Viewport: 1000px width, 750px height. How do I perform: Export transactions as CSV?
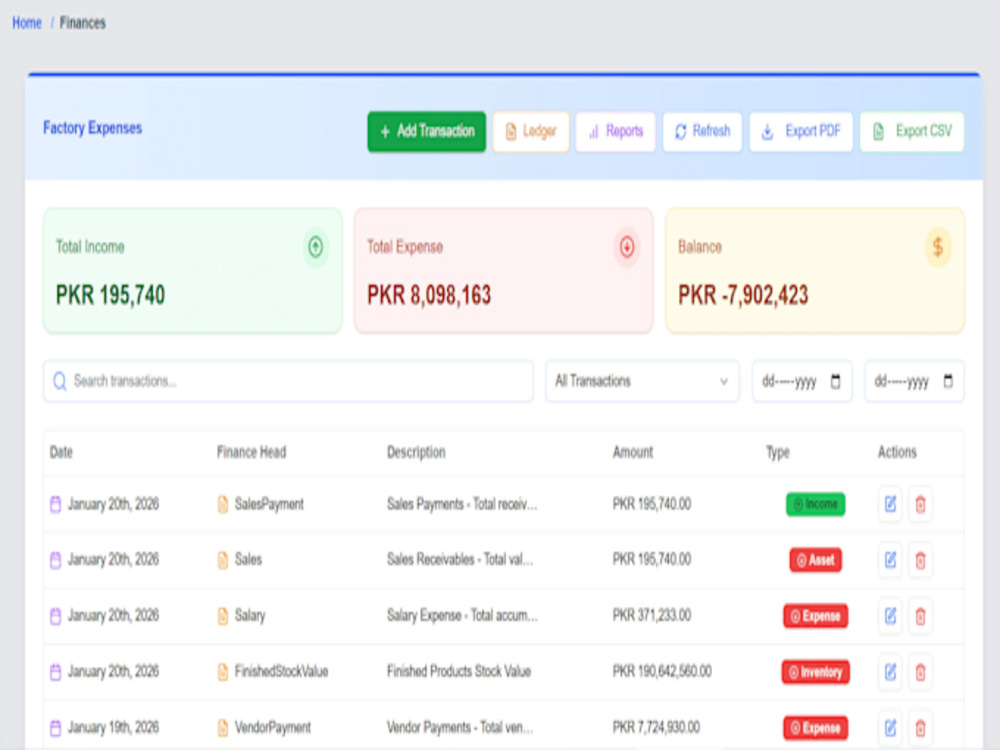[x=912, y=131]
